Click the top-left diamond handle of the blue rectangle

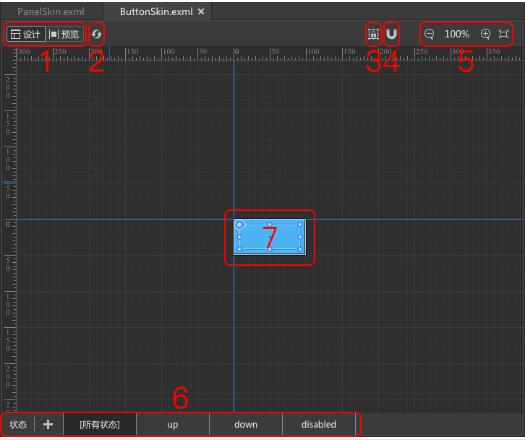(x=240, y=225)
